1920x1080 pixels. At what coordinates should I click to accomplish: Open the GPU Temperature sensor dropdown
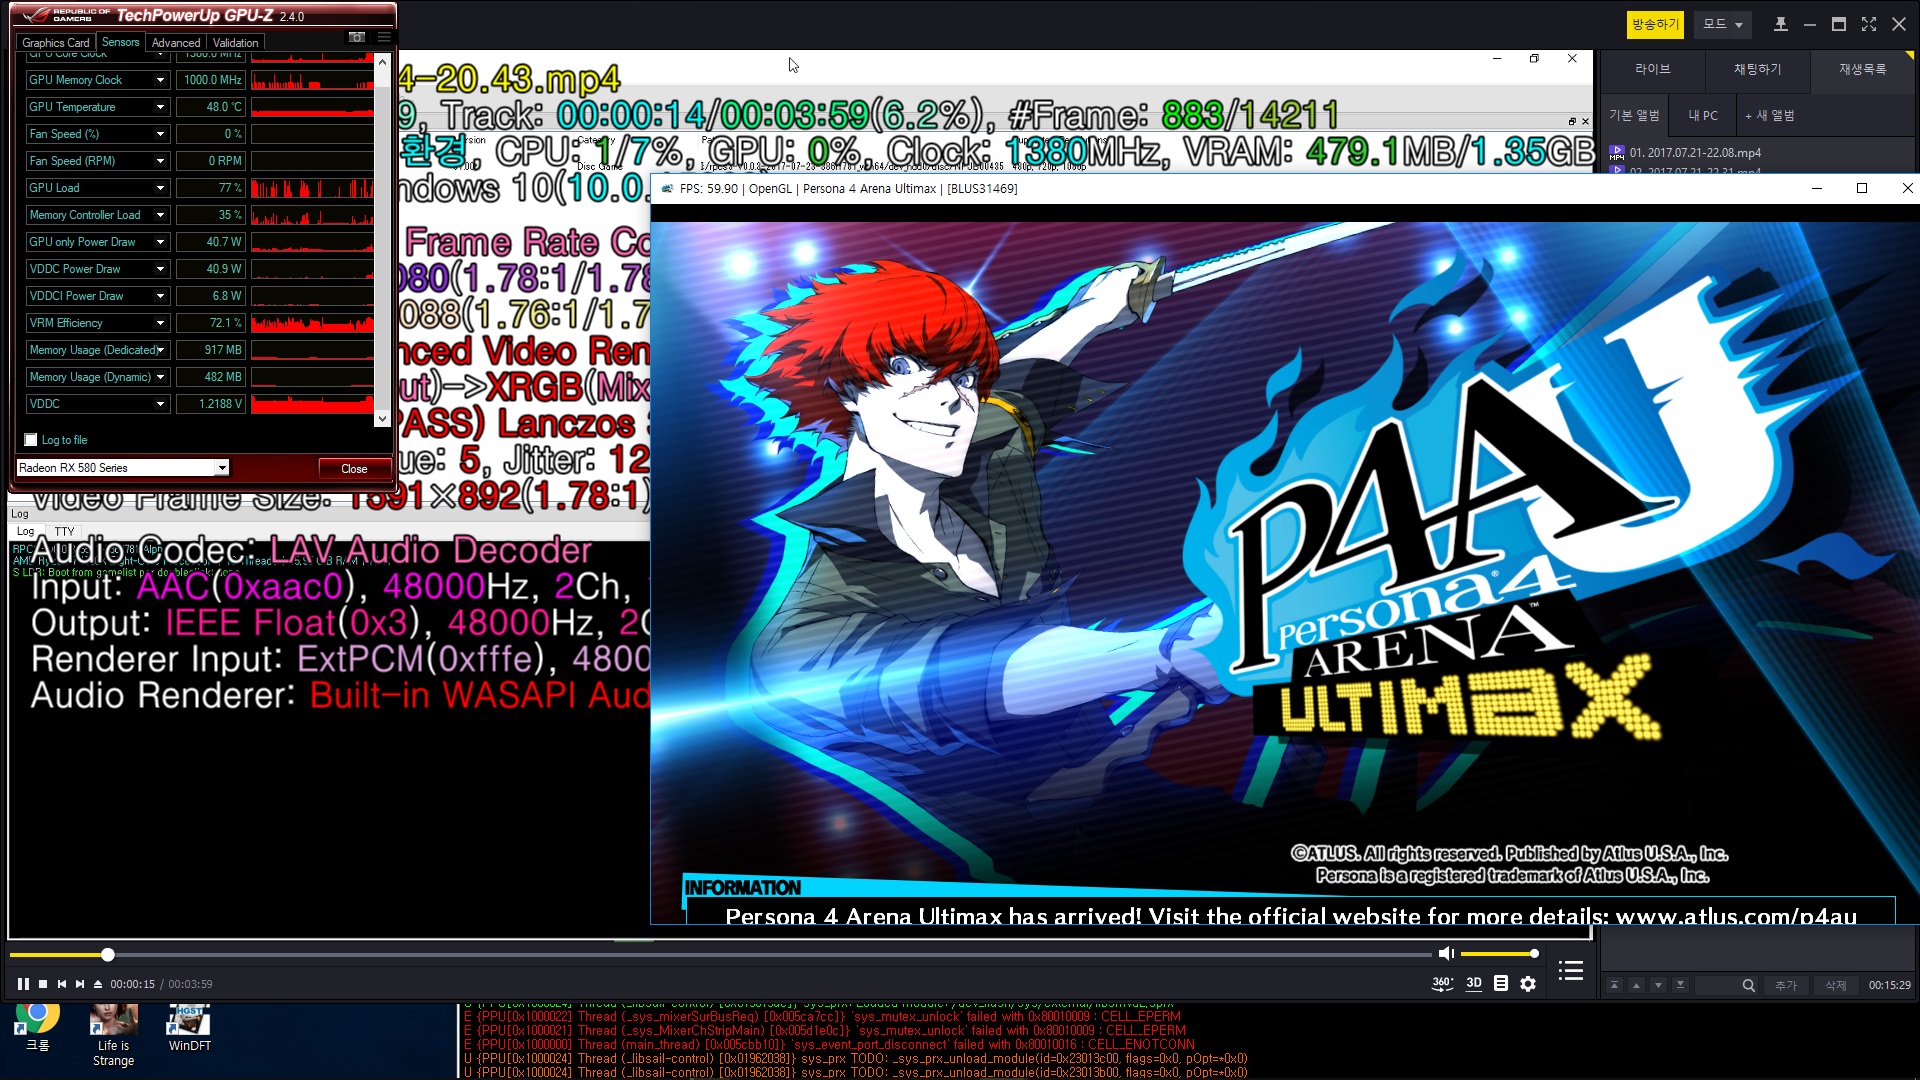158,107
